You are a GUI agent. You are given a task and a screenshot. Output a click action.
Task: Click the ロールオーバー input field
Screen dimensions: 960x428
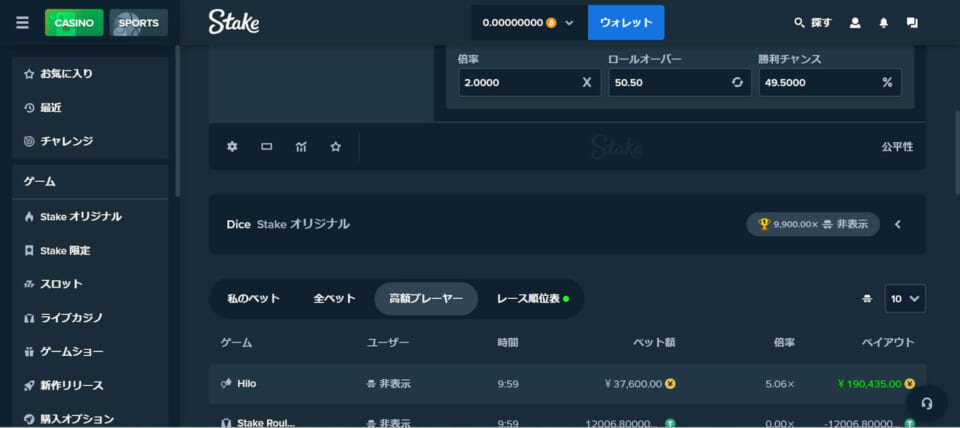click(x=680, y=82)
